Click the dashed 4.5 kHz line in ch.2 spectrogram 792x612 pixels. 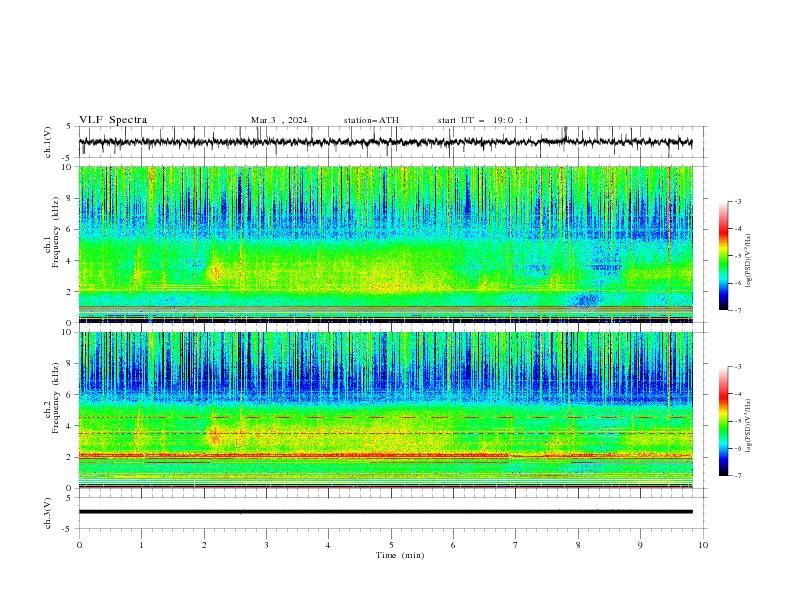385,417
